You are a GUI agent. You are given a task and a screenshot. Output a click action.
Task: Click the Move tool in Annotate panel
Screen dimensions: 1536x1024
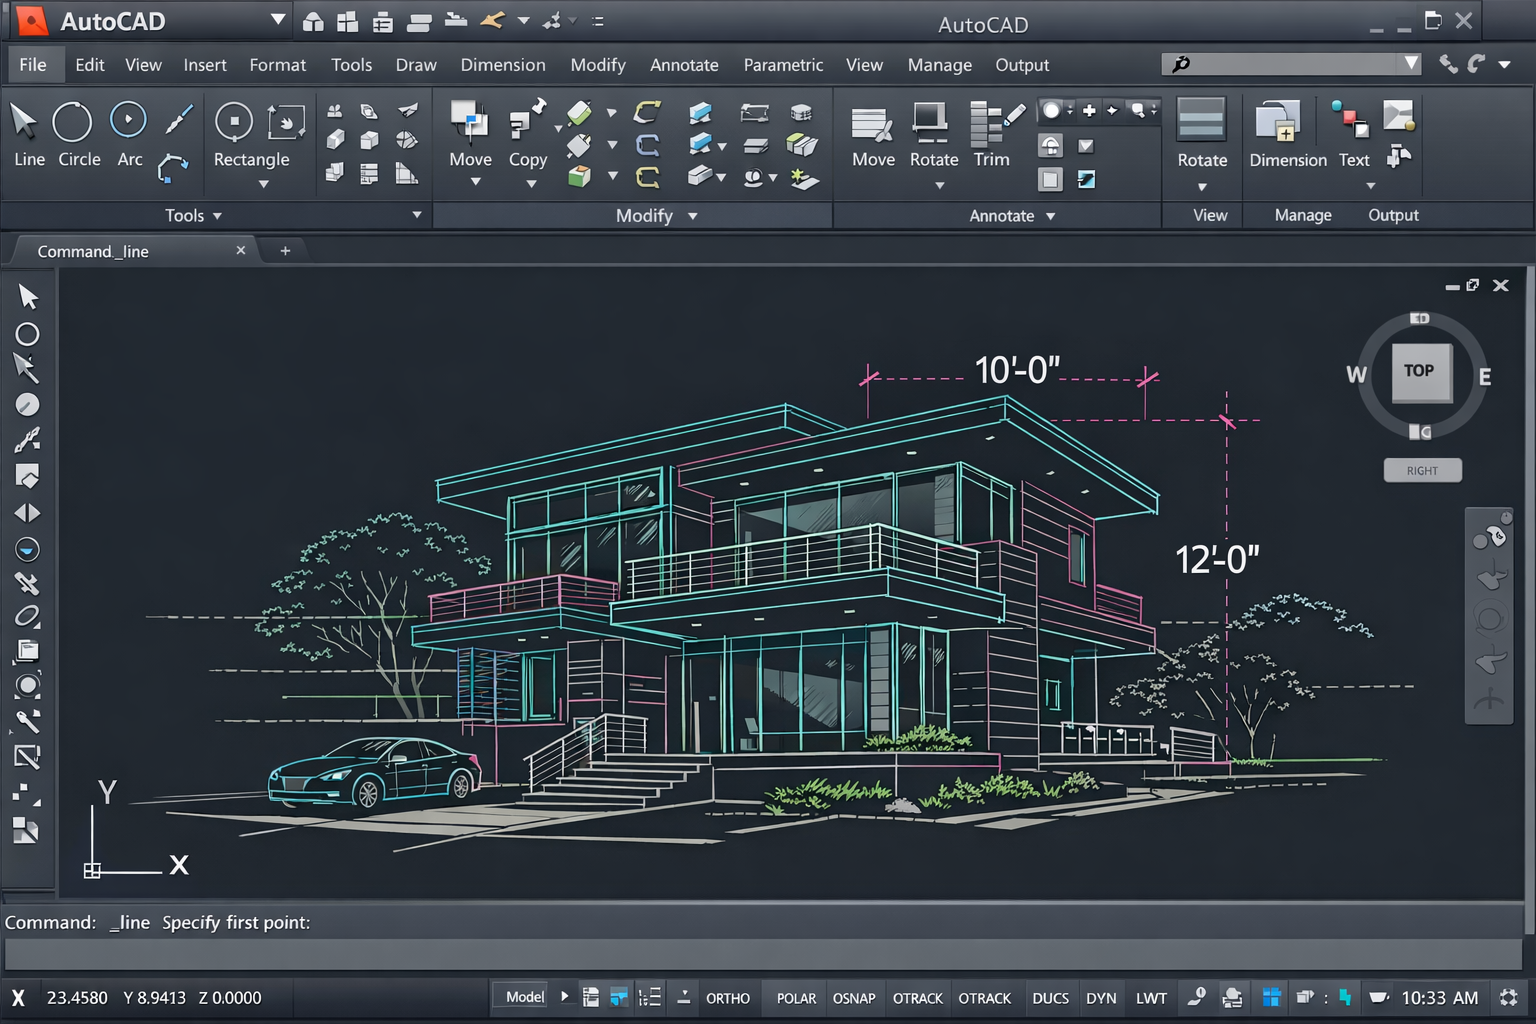(872, 133)
